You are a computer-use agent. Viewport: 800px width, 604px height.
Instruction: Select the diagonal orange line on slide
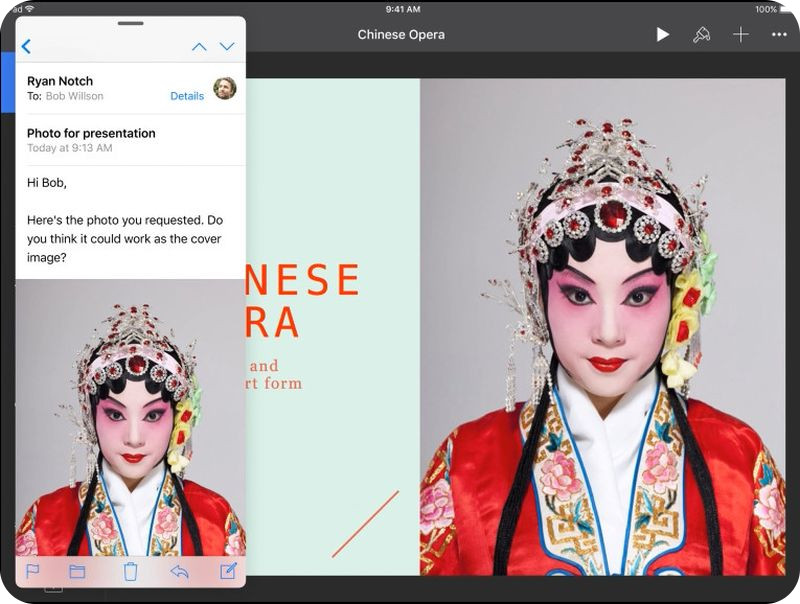click(365, 523)
